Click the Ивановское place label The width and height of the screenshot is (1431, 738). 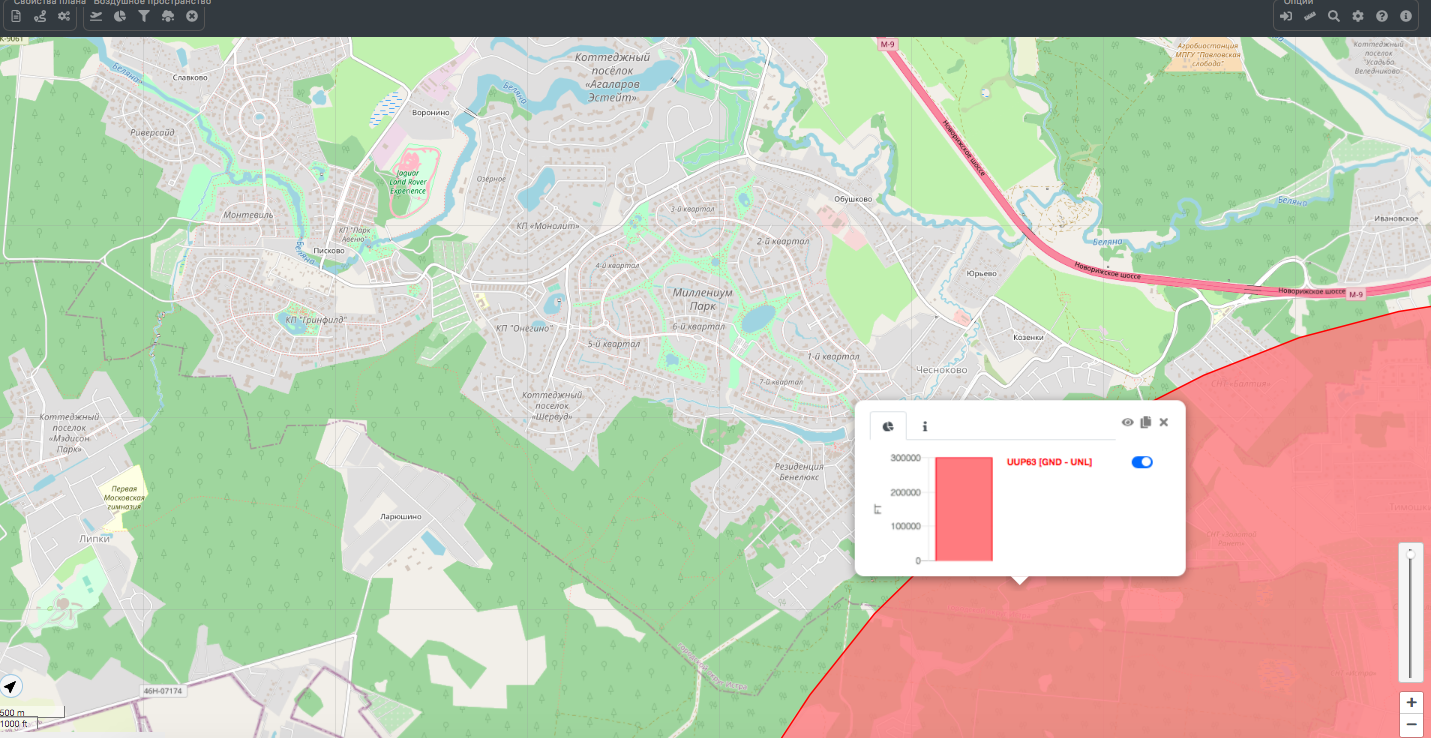[x=1397, y=217]
